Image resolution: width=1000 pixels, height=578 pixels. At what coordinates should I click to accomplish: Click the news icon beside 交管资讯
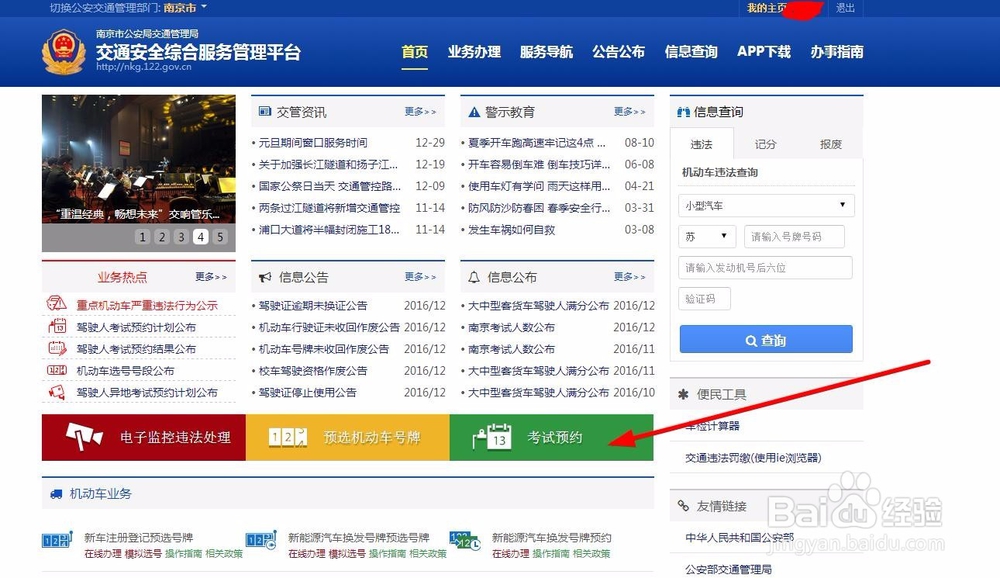pos(264,111)
